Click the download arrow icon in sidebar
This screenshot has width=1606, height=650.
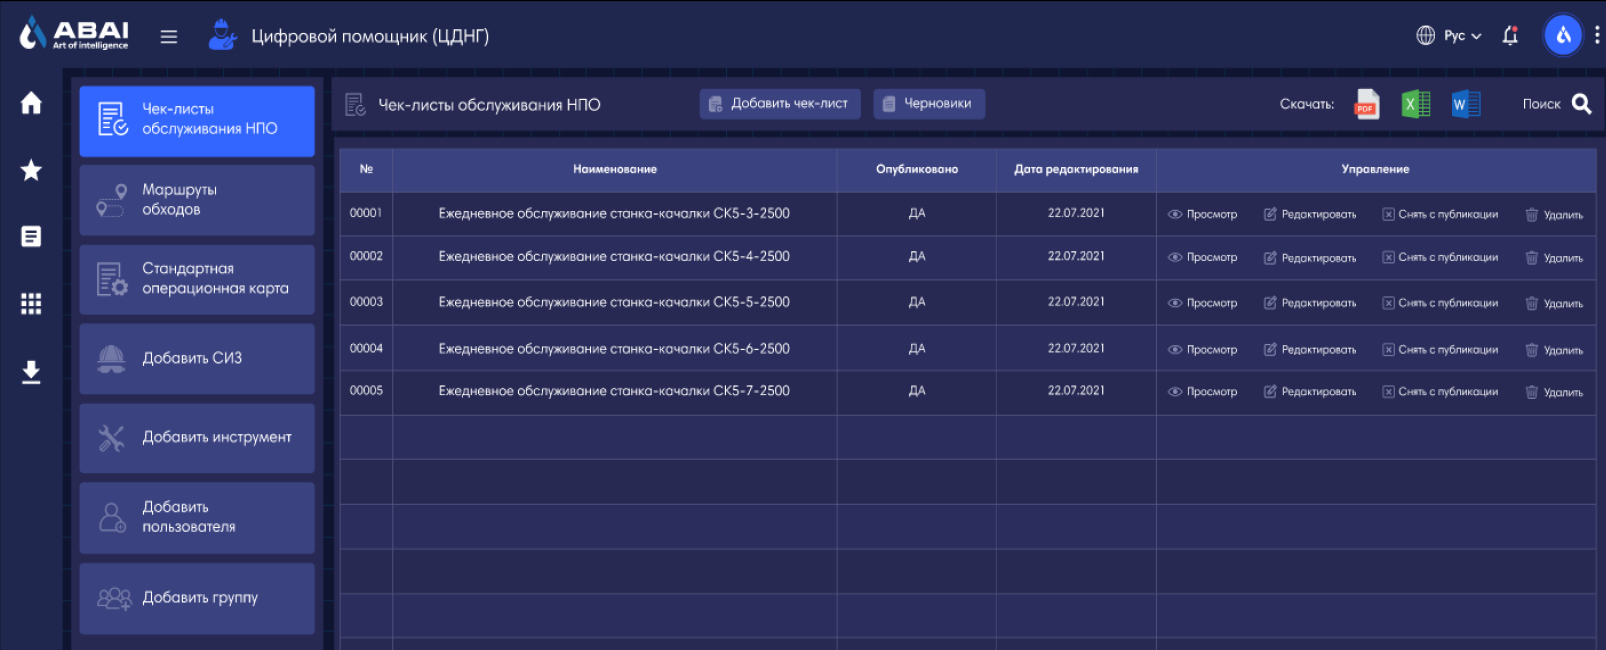pos(31,372)
